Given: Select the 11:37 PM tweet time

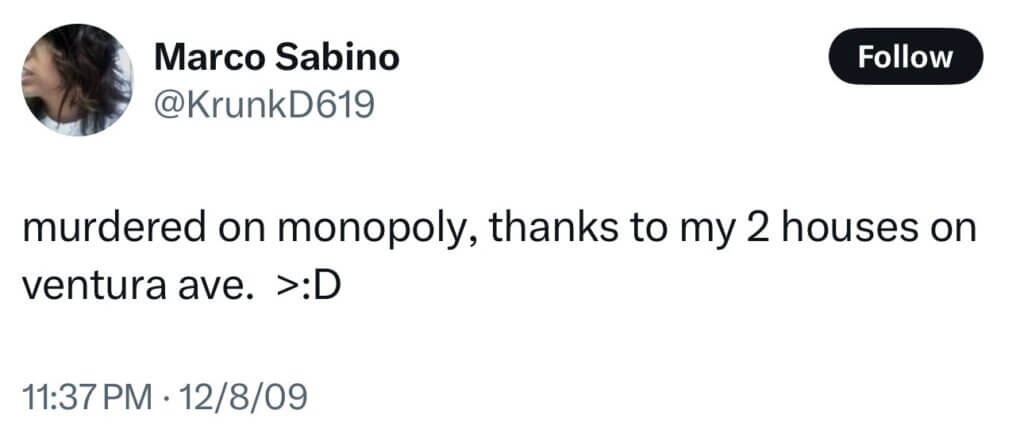Looking at the screenshot, I should pos(86,398).
